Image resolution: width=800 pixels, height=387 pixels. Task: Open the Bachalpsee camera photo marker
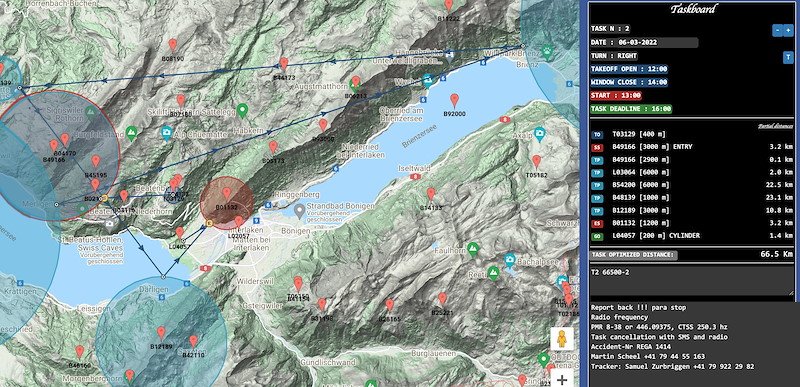[x=509, y=260]
